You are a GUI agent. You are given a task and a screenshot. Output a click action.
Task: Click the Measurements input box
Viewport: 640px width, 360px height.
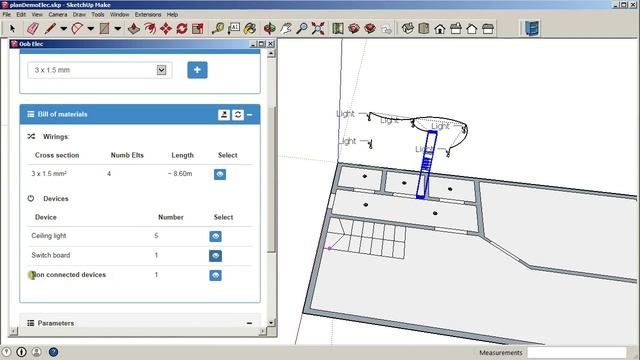pos(577,353)
